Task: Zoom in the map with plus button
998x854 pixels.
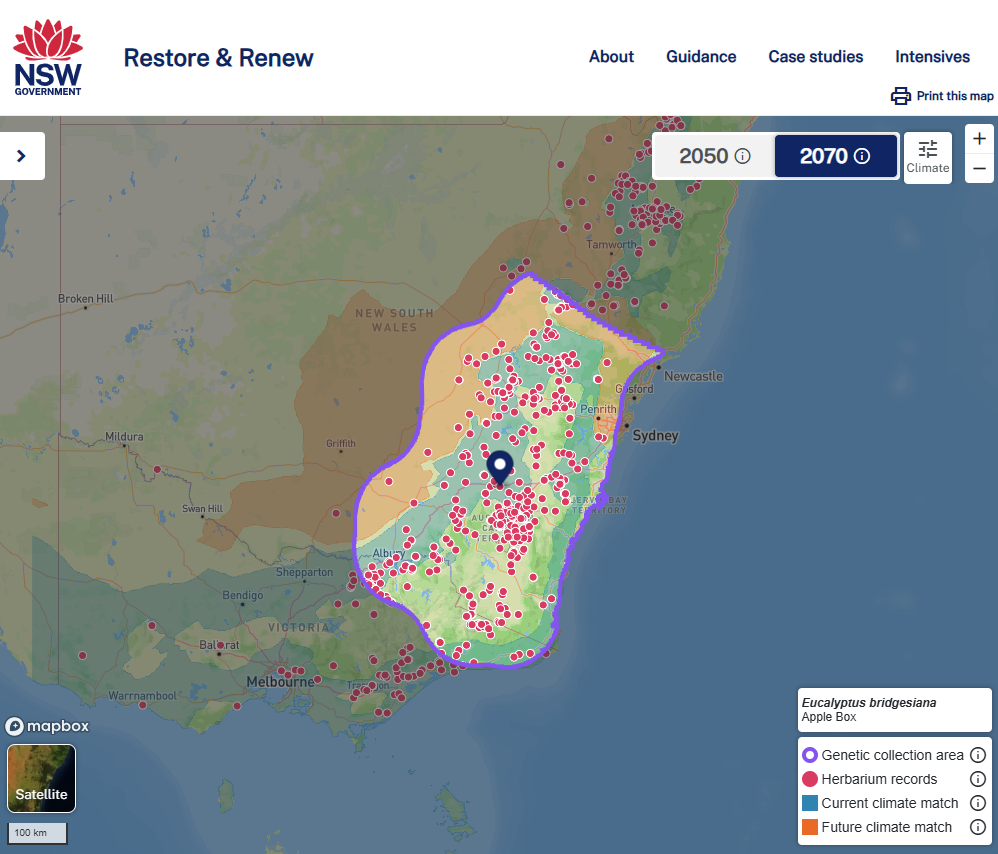Action: (979, 139)
